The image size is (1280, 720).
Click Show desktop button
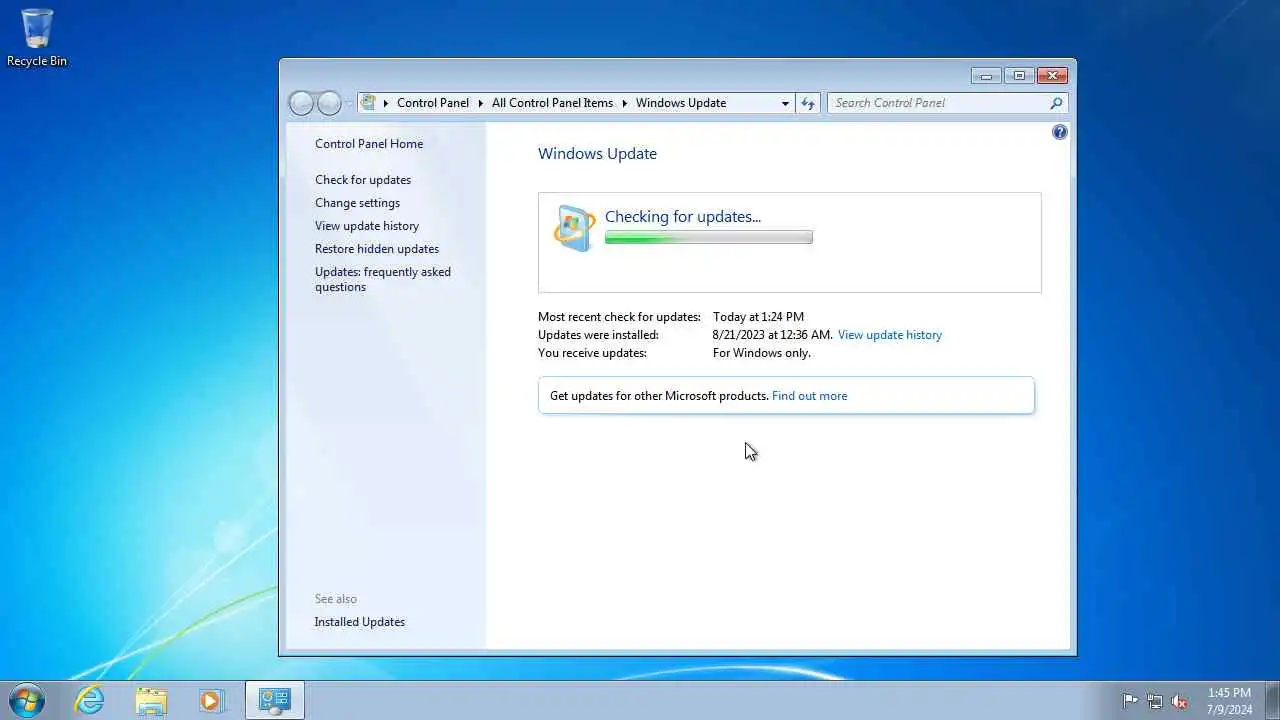coord(1272,700)
